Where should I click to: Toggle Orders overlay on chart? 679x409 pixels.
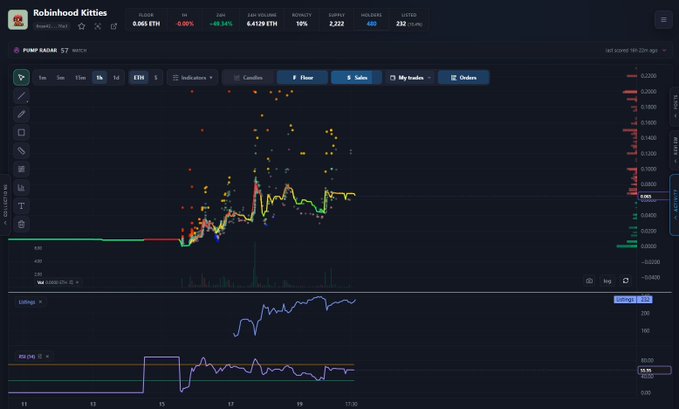tap(463, 78)
